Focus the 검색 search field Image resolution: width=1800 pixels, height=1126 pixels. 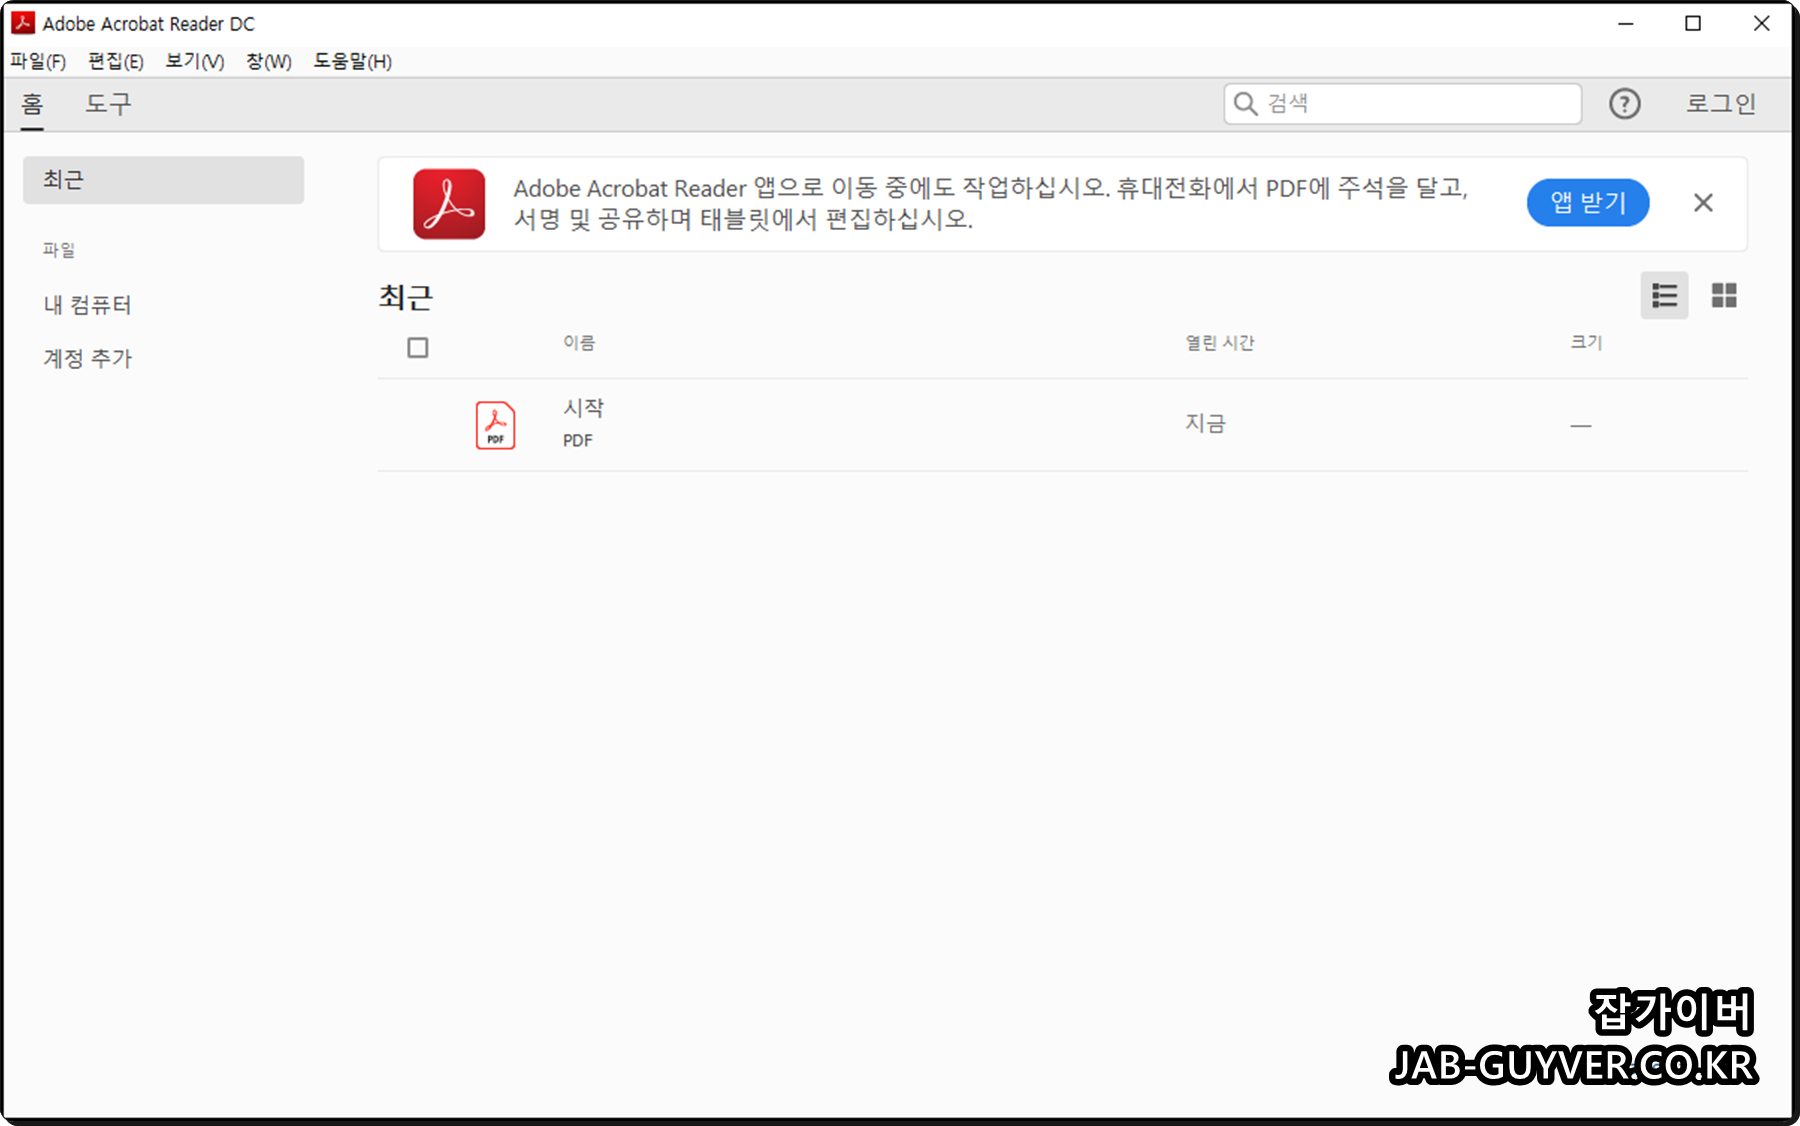(x=1402, y=103)
